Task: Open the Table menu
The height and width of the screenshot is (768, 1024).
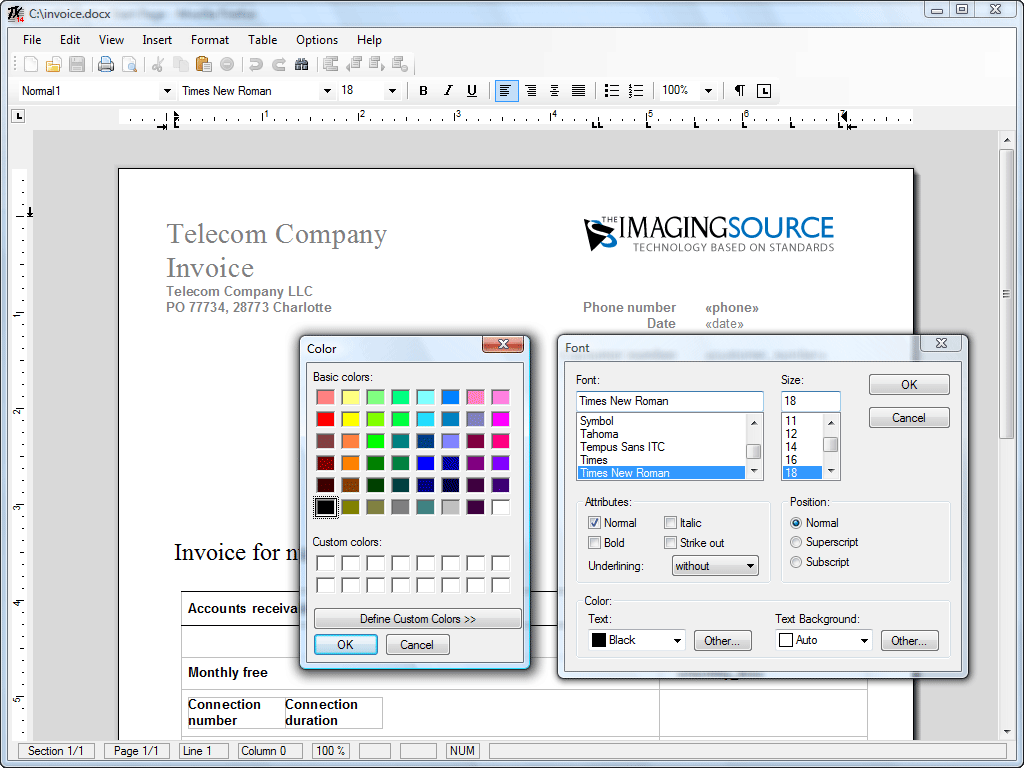Action: coord(263,40)
